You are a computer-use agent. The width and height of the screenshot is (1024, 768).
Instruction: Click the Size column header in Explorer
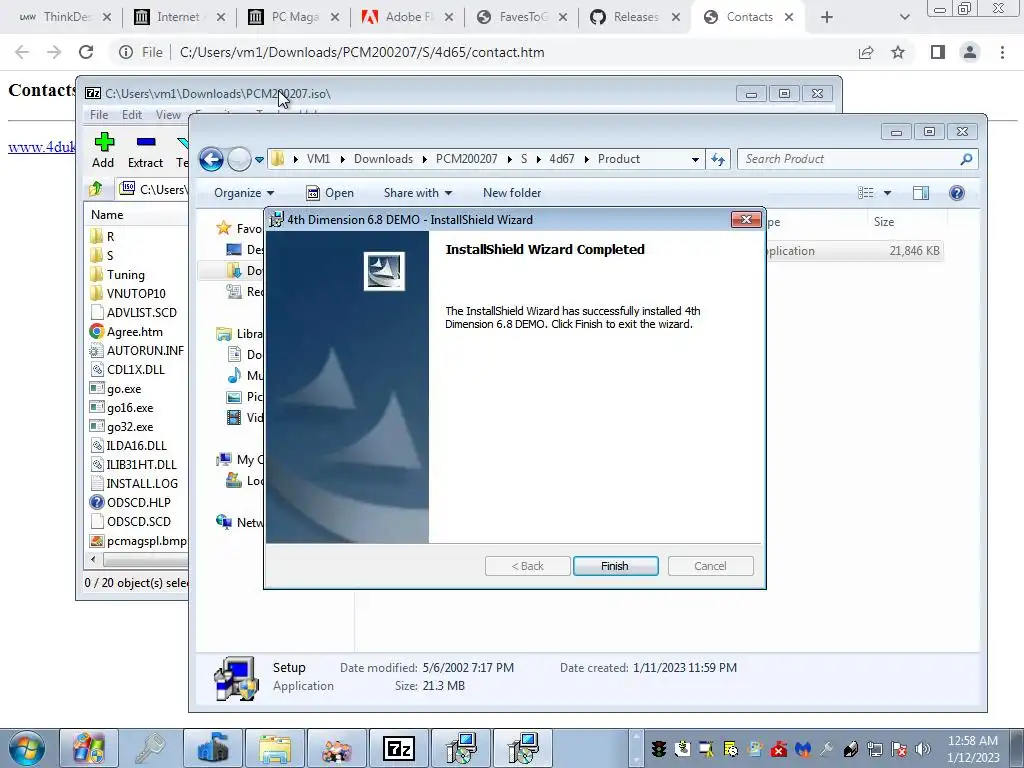(884, 222)
